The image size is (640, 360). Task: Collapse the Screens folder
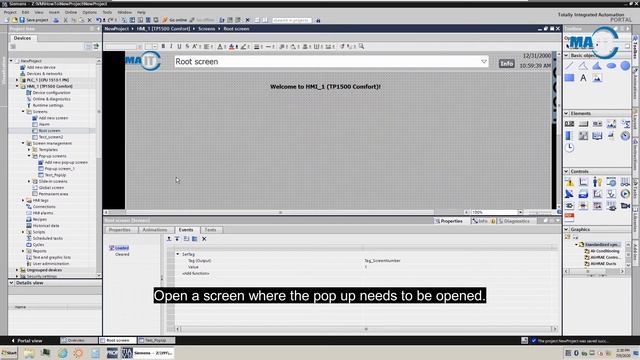tap(23, 111)
